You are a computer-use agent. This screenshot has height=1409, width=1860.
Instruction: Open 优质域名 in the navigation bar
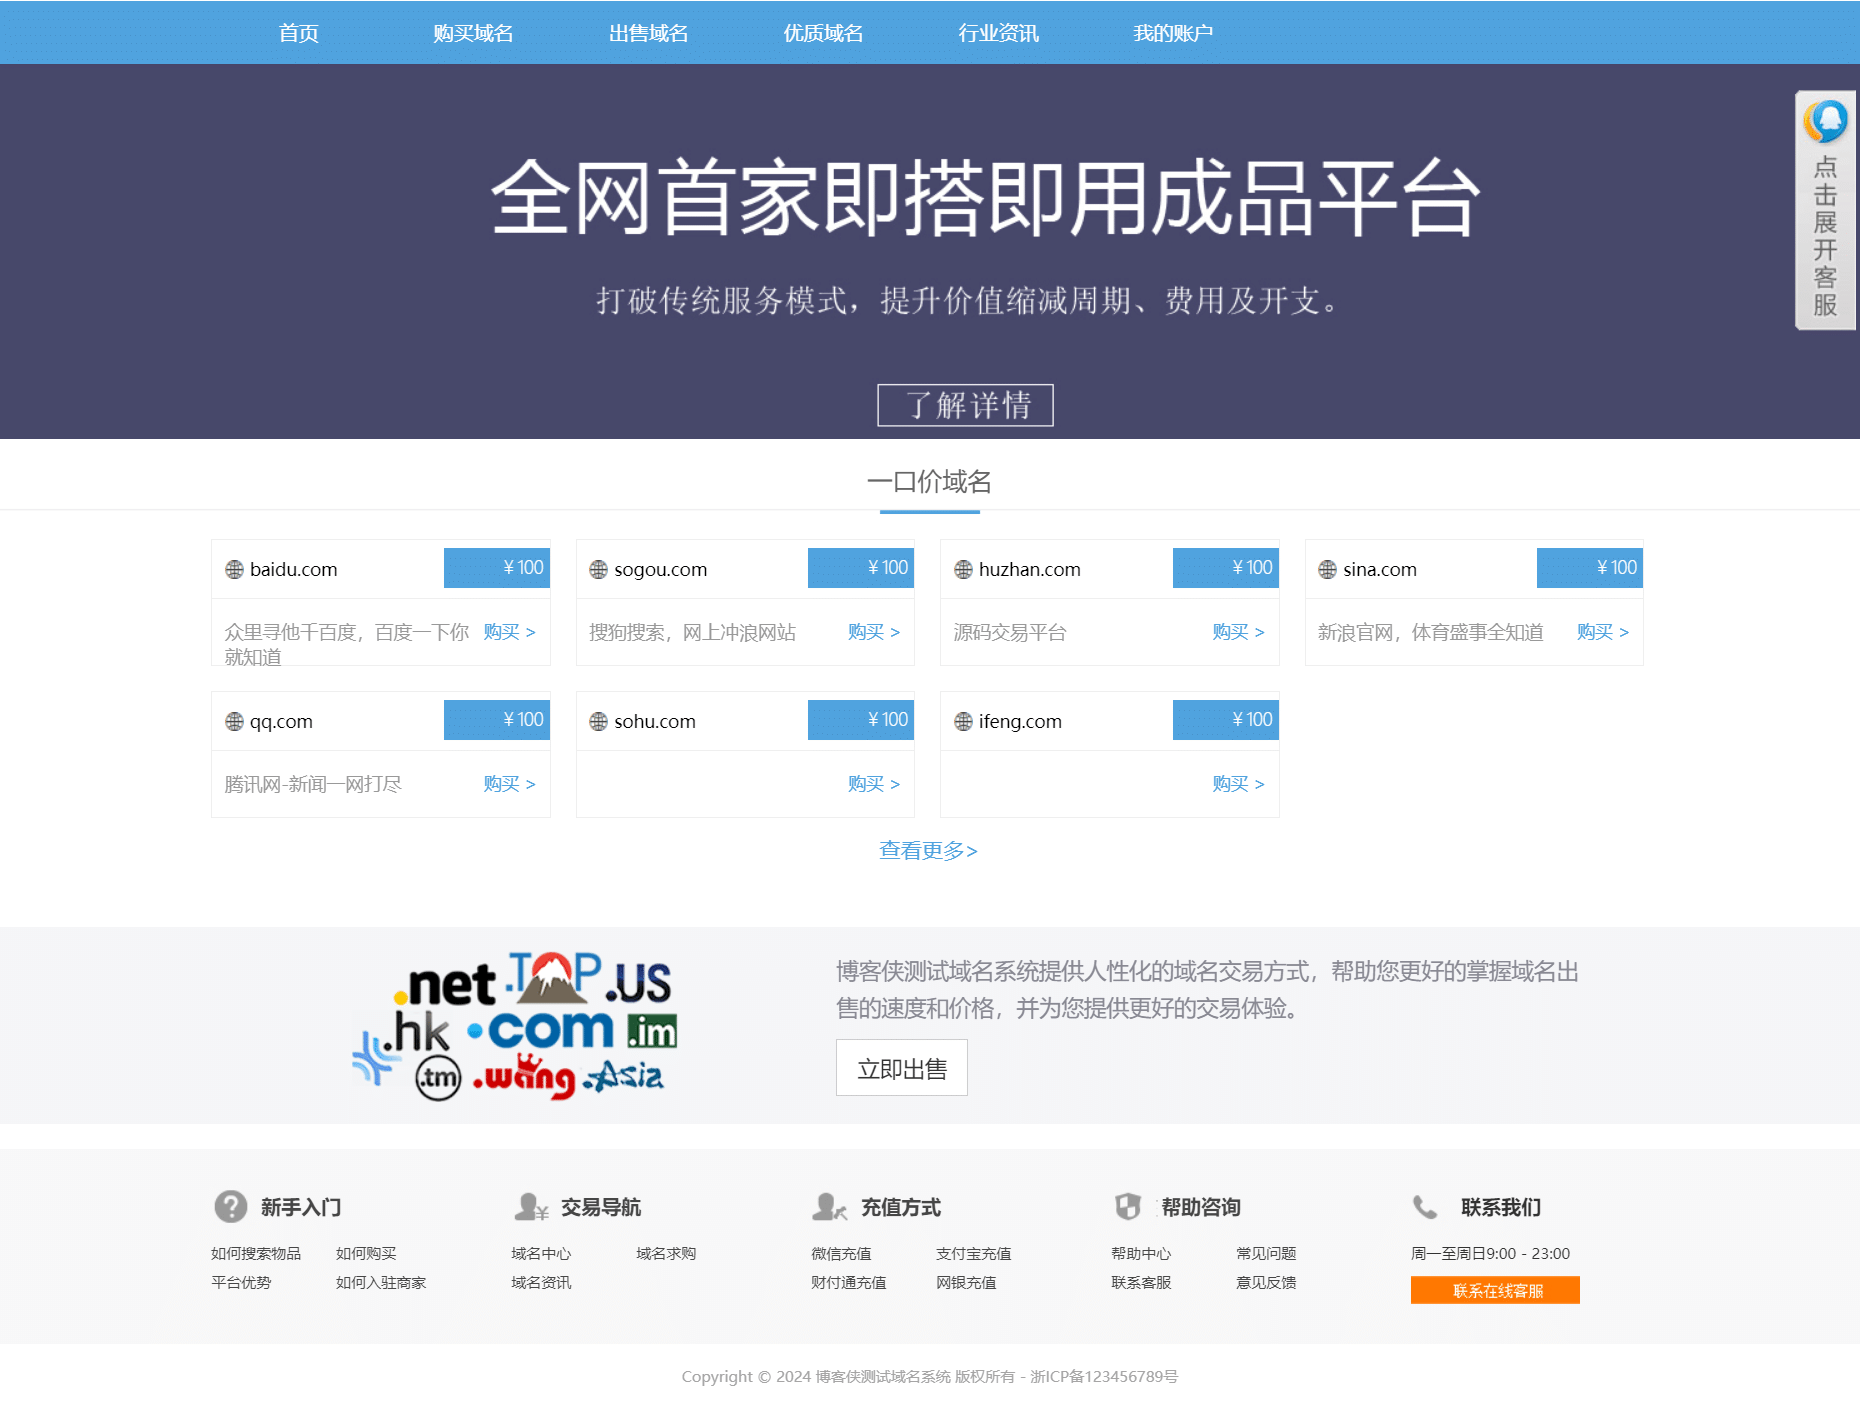pyautogui.click(x=823, y=33)
